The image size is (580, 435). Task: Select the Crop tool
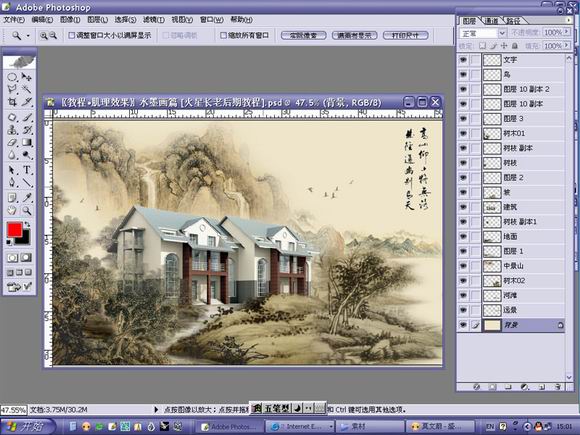coord(13,102)
